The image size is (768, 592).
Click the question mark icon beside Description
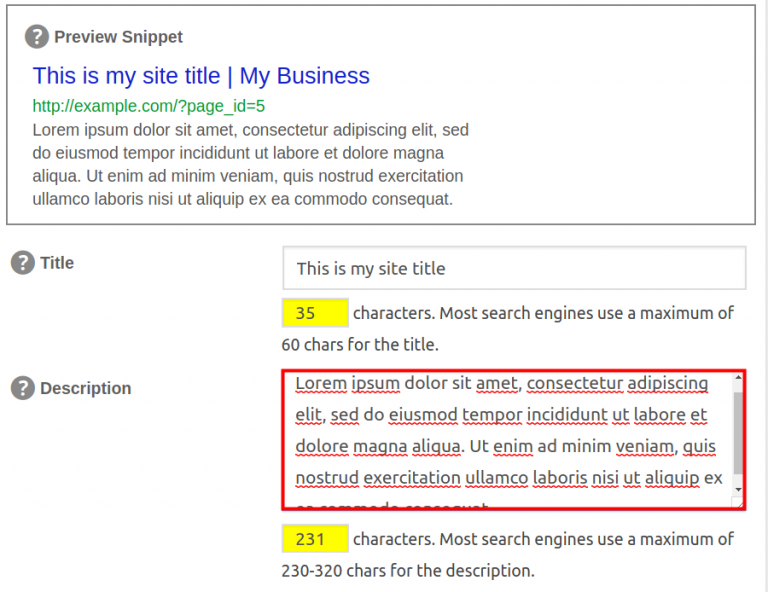tap(22, 388)
